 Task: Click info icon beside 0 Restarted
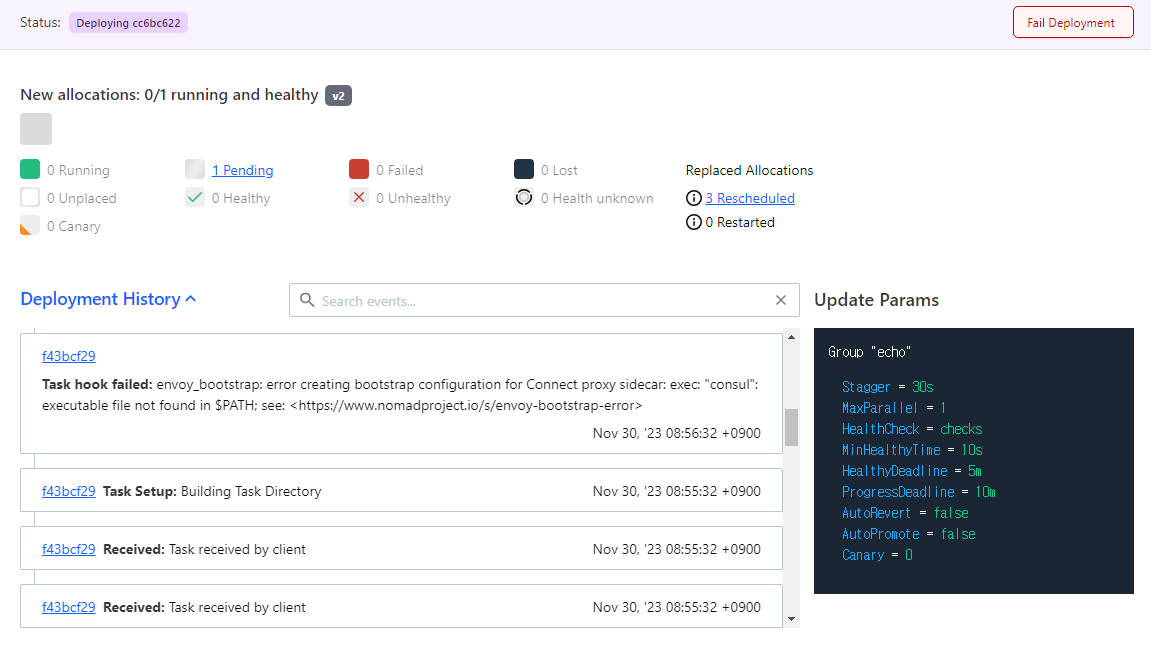[x=694, y=222]
